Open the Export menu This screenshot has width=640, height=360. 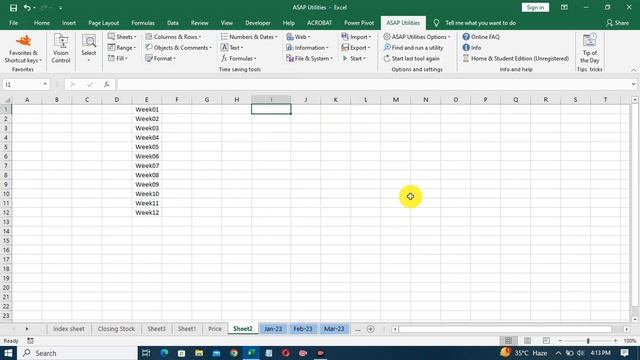(356, 47)
